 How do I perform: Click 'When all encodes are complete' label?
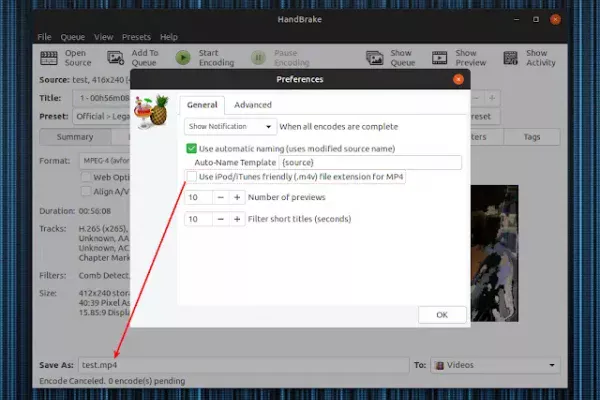(x=339, y=127)
